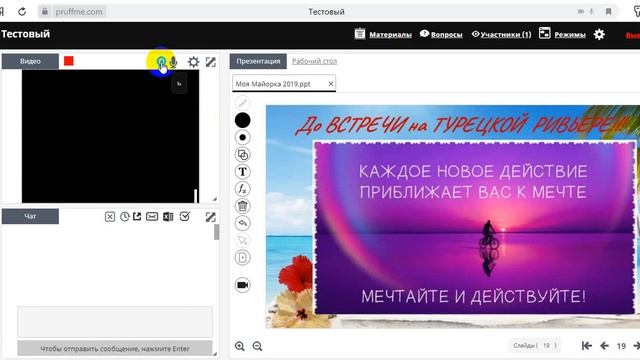Viewport: 640px width, 360px height.
Task: Click the envelope icon in chat toolbar
Action: tap(152, 217)
